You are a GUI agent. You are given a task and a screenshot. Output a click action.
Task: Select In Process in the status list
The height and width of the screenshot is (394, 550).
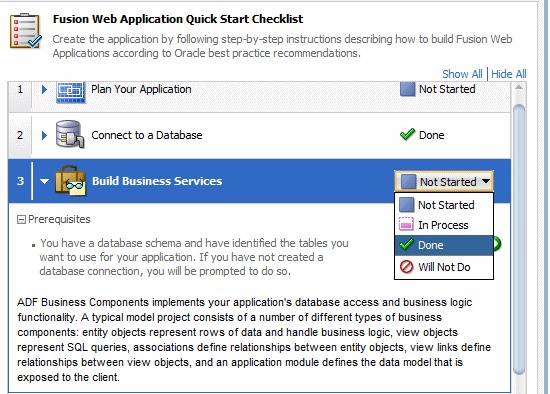tap(444, 225)
